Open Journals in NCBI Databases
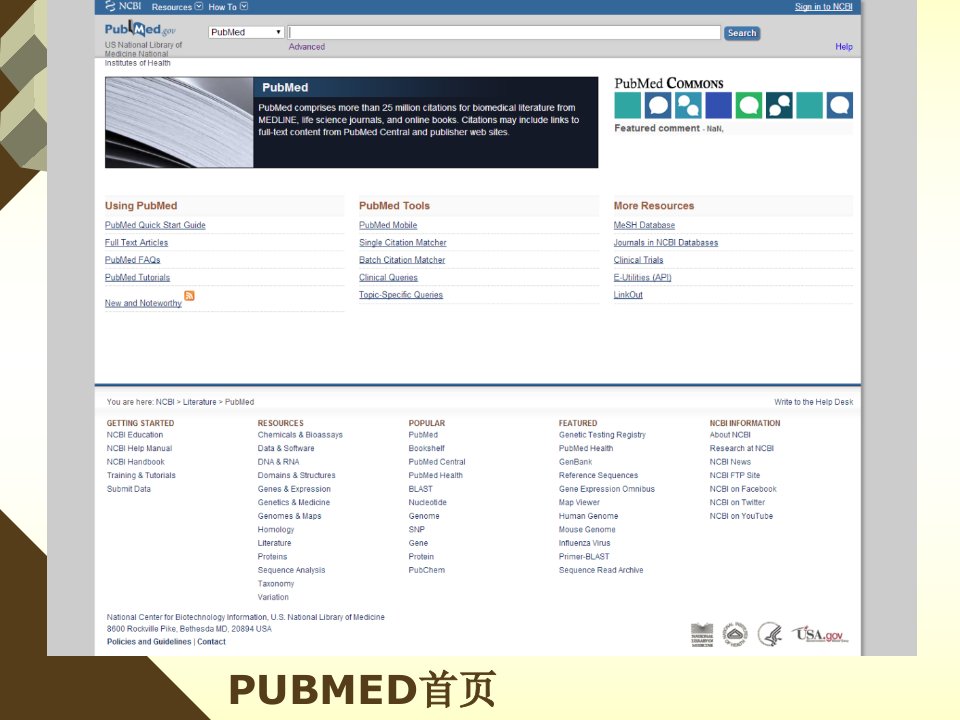 (666, 242)
